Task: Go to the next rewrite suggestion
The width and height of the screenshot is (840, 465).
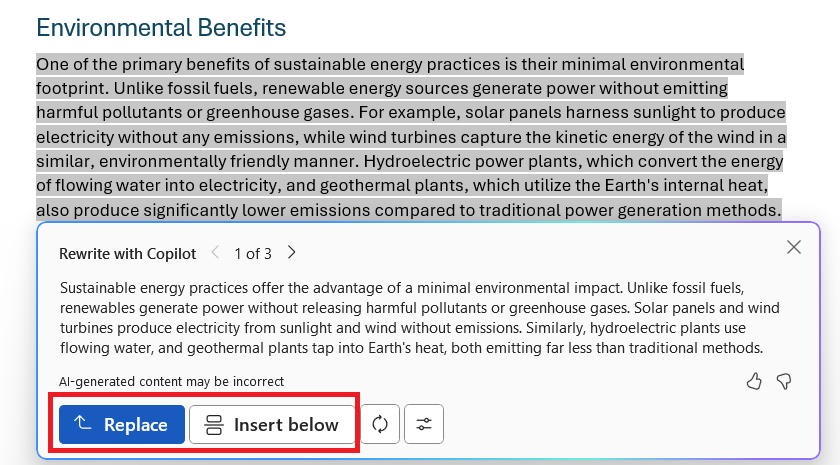Action: point(291,252)
